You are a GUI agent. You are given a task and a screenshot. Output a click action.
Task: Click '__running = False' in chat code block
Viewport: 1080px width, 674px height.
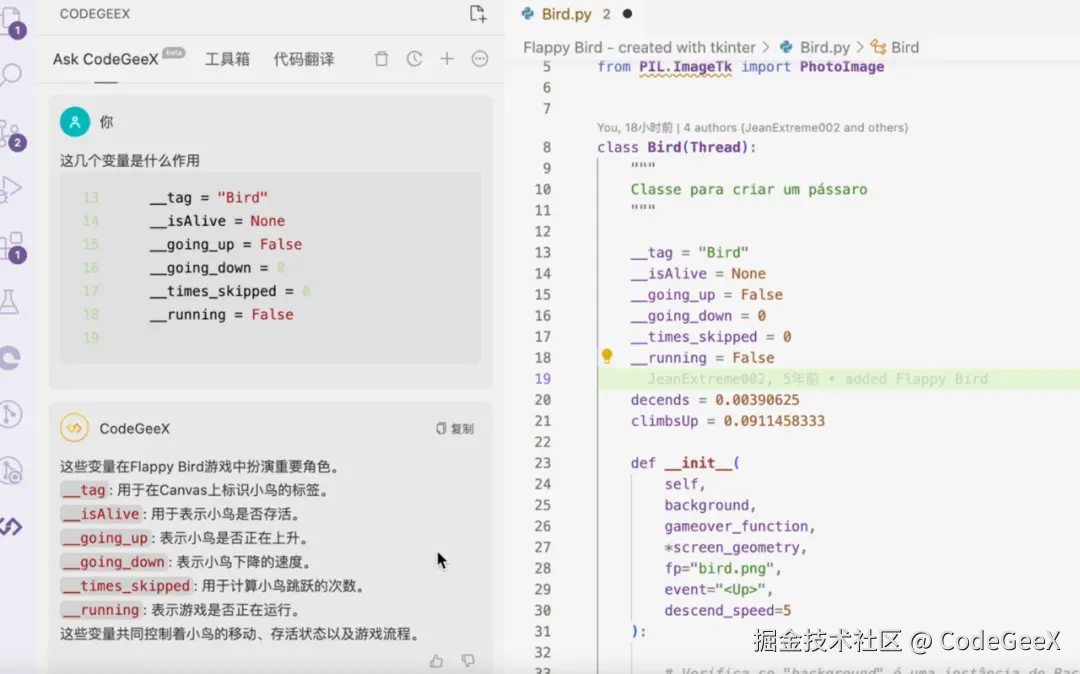click(221, 315)
